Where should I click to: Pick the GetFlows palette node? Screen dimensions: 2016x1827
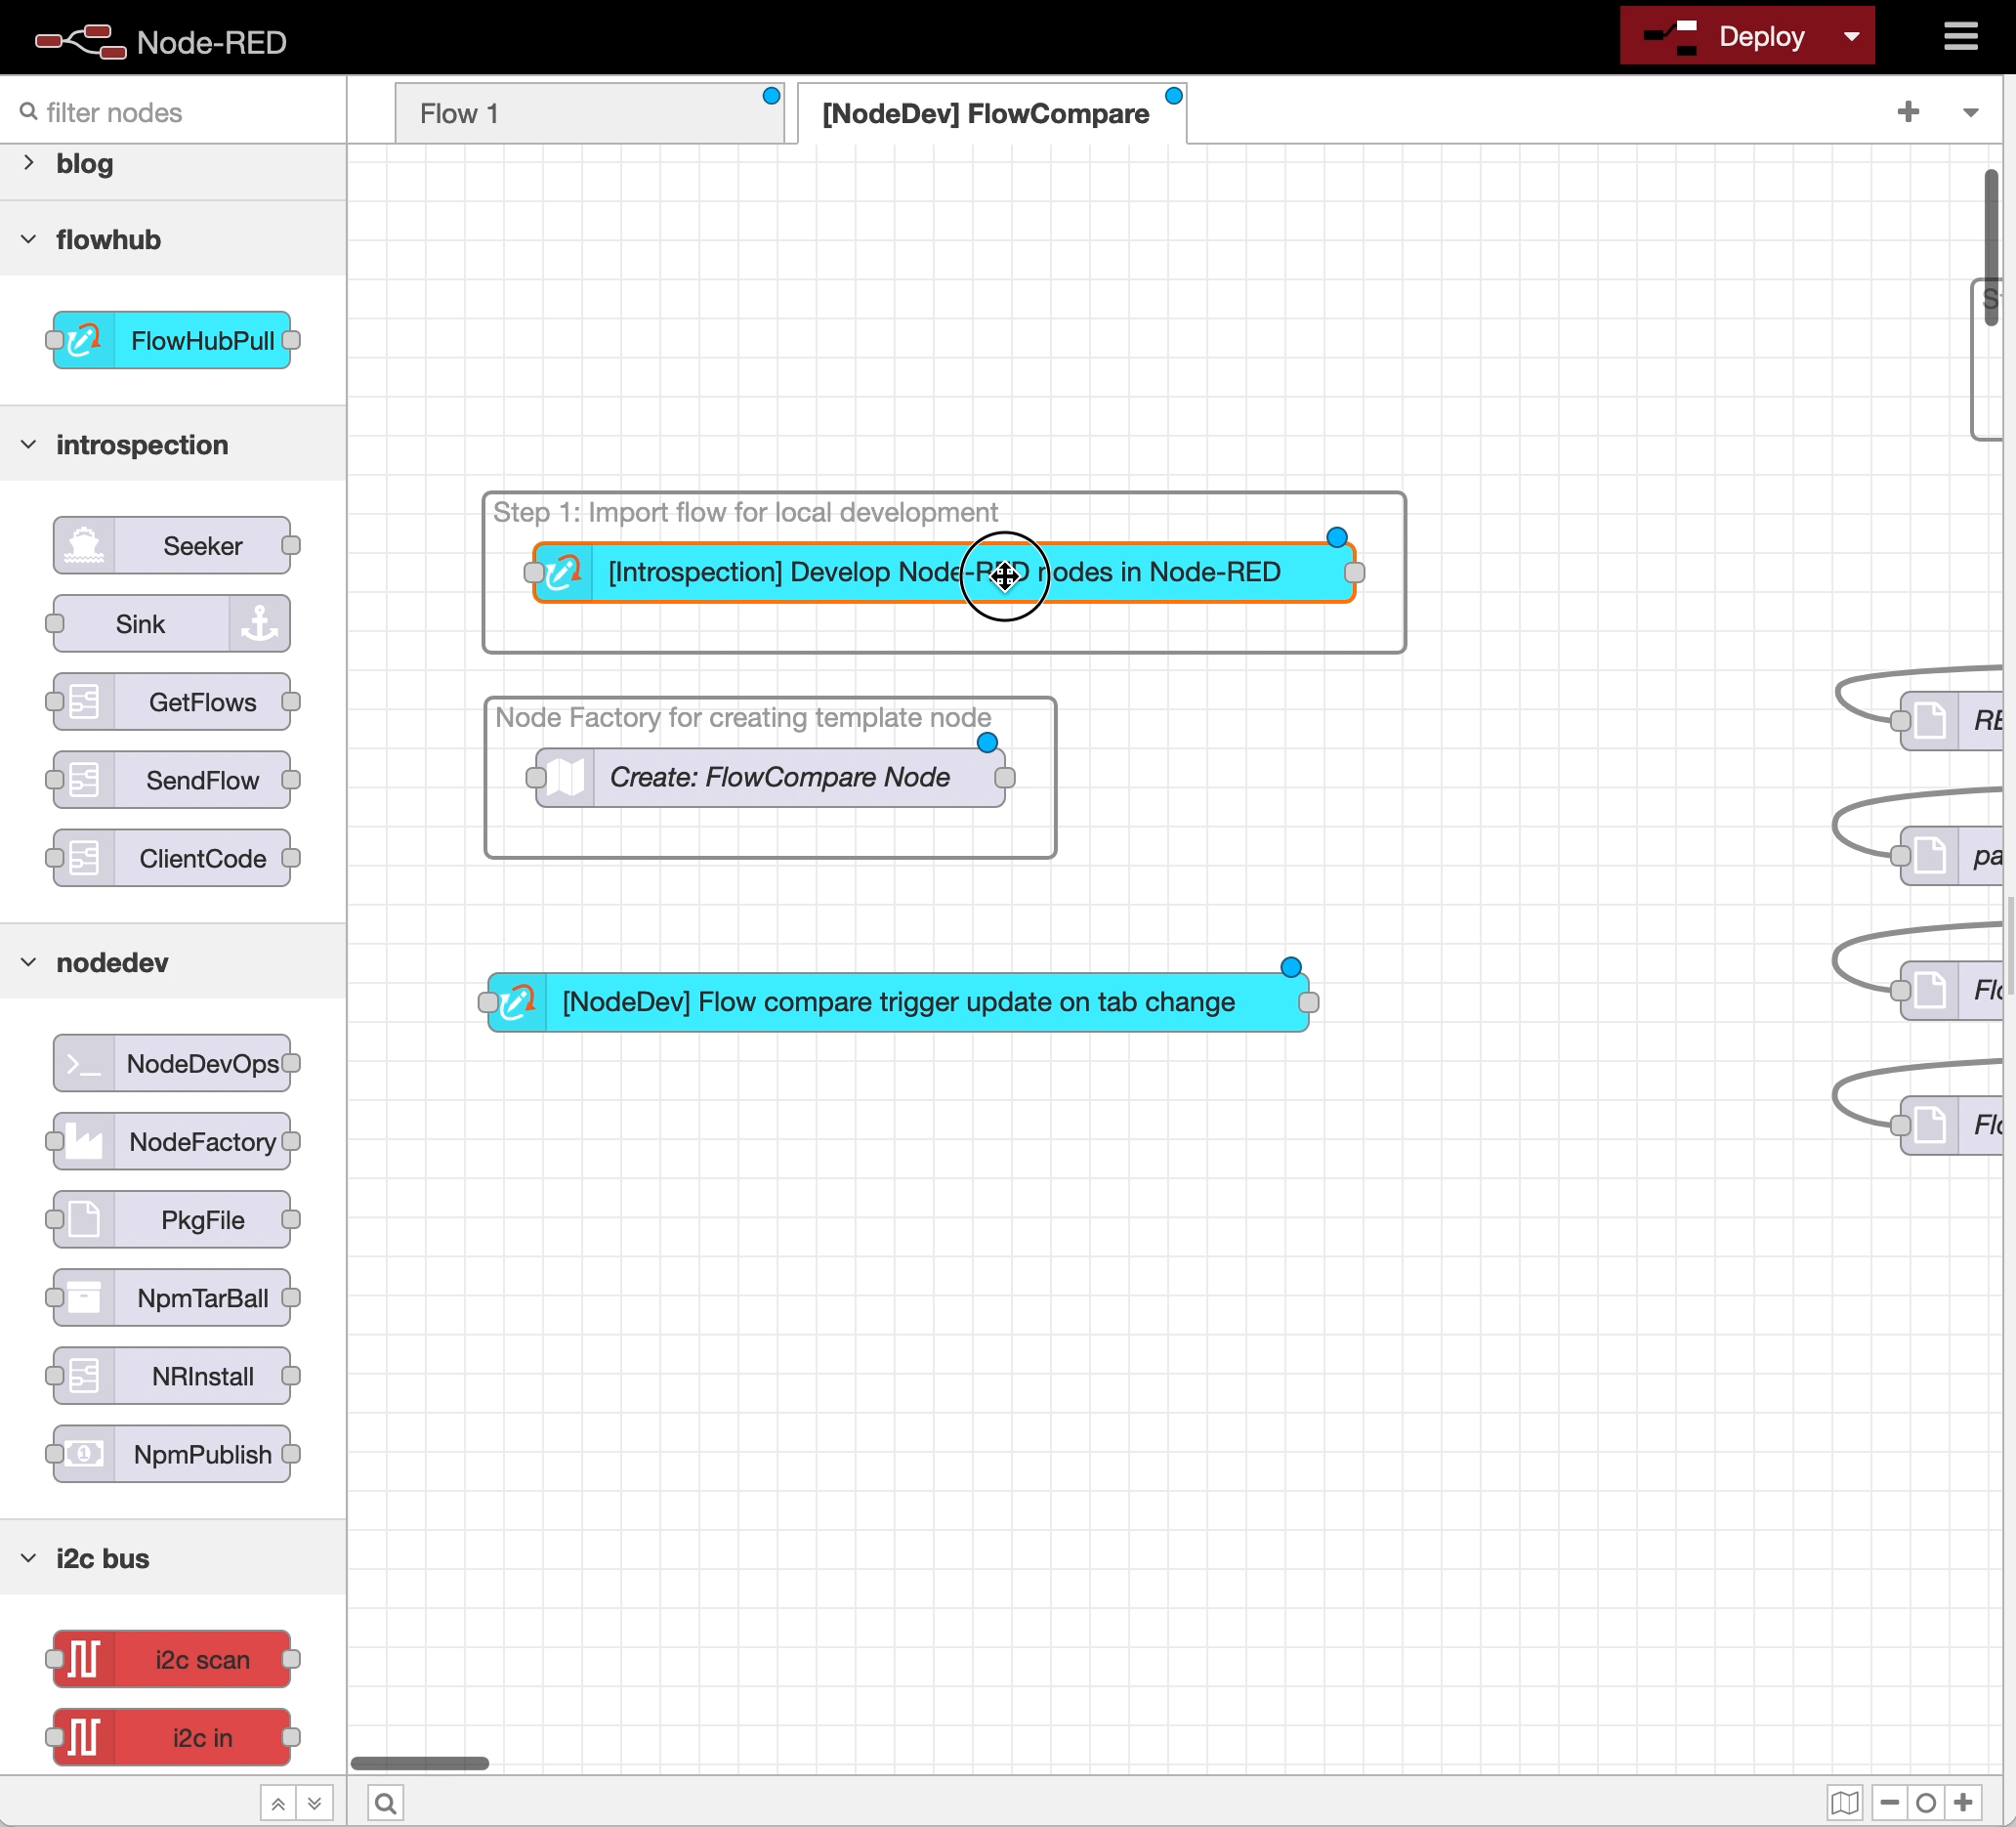[x=172, y=701]
